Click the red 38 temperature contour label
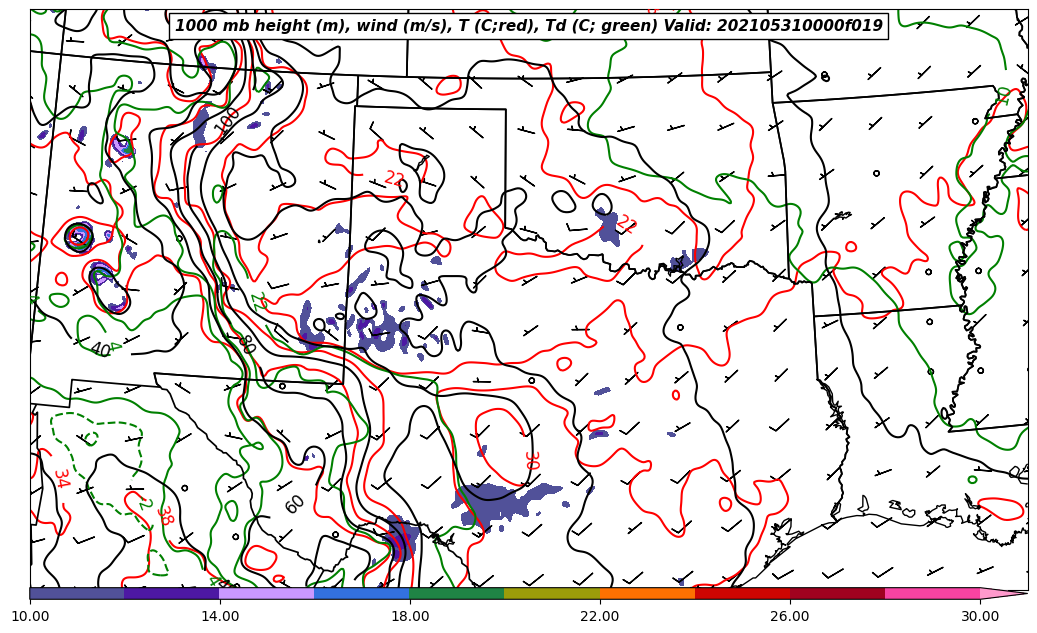The width and height of the screenshot is (1037, 633). (x=165, y=515)
